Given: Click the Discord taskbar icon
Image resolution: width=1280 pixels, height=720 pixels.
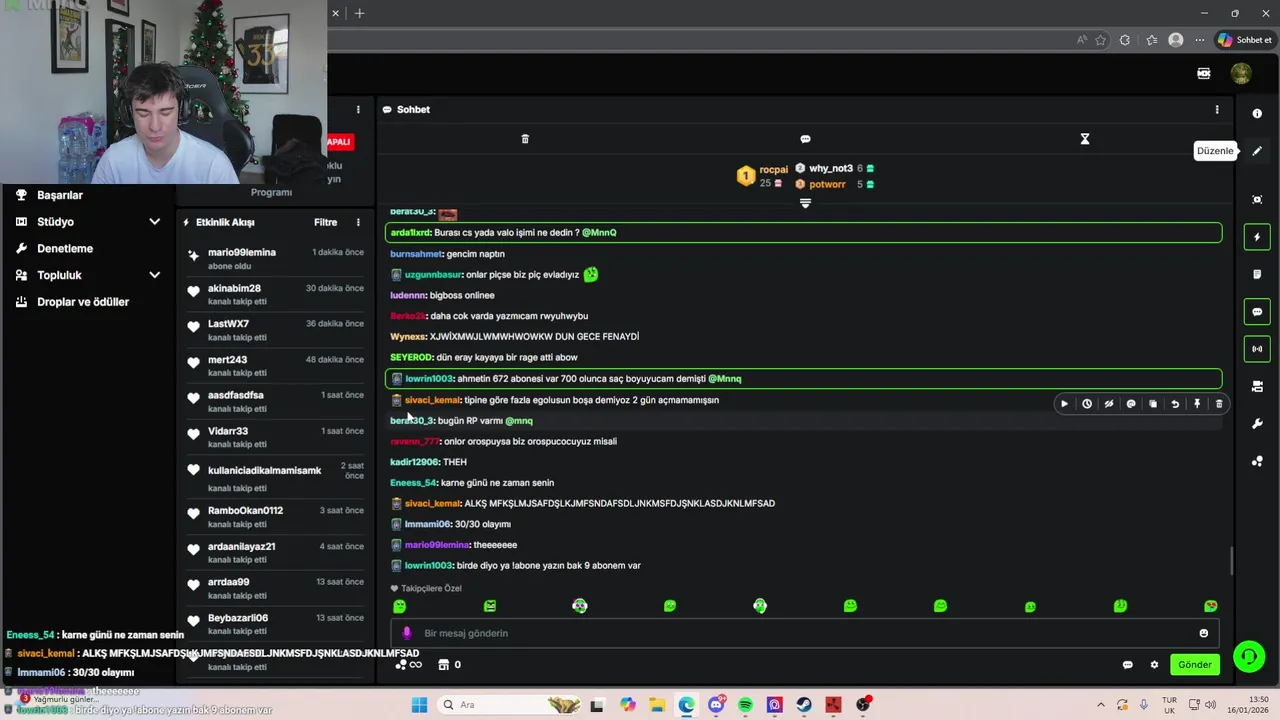Looking at the screenshot, I should (x=716, y=705).
